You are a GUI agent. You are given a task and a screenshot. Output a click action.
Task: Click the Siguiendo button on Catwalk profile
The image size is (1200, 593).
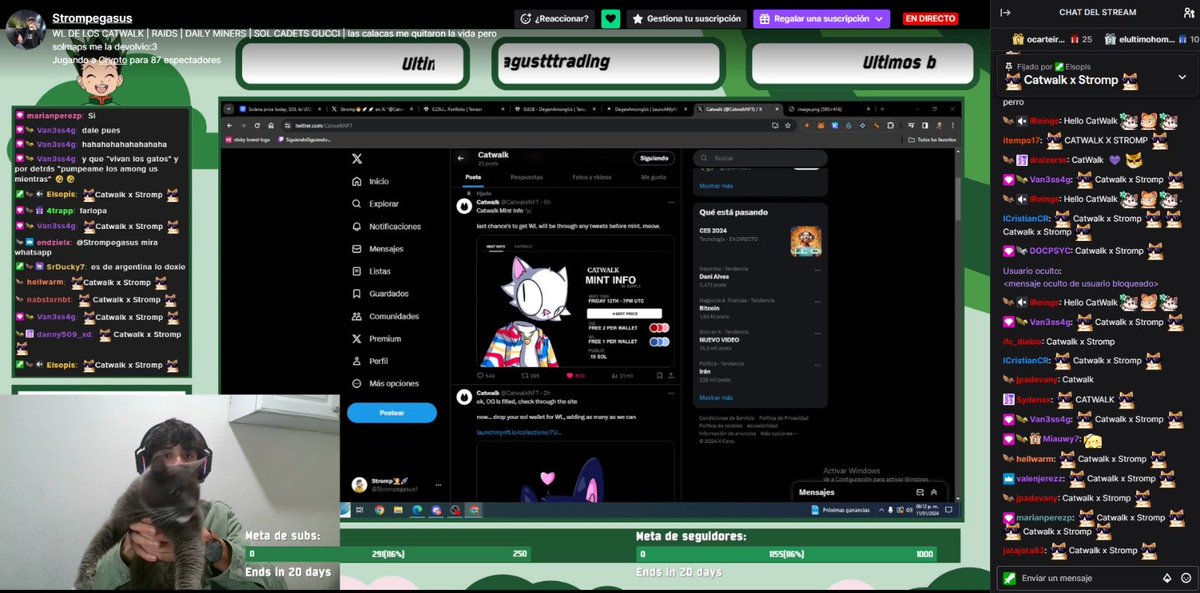655,158
